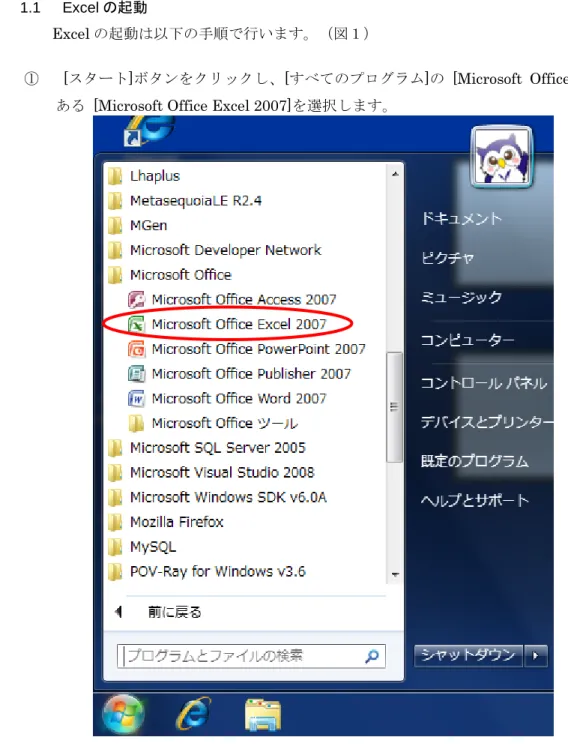This screenshot has width=568, height=746.
Task: Click the MySQL folder icon
Action: [115, 547]
